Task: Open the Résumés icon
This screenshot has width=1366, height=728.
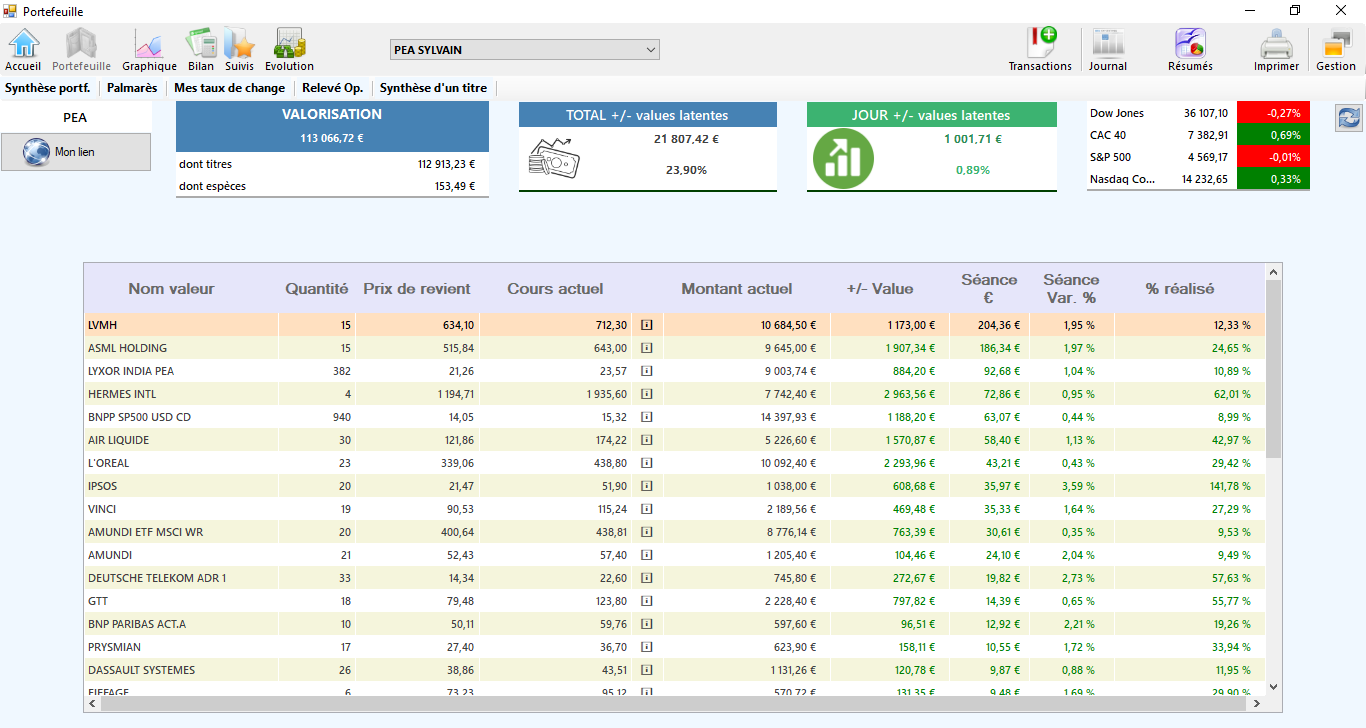Action: [x=1190, y=49]
